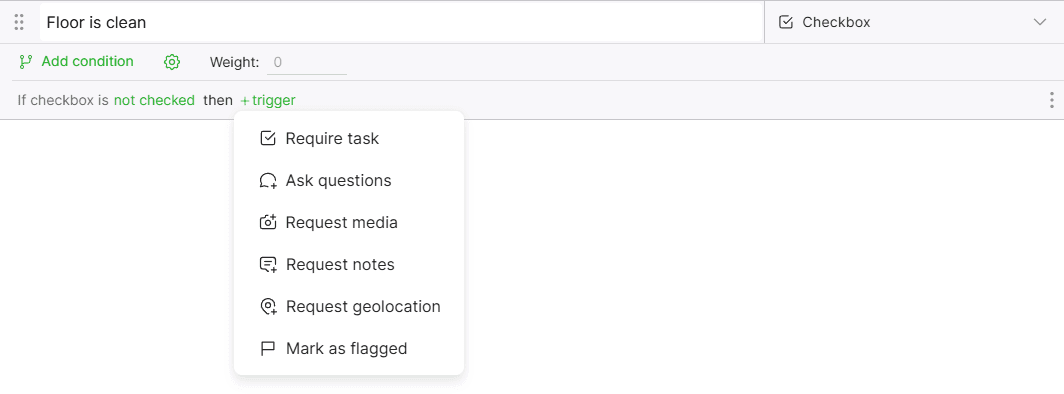Expand the Checkbox type dropdown chevron
This screenshot has width=1064, height=394.
(1040, 22)
